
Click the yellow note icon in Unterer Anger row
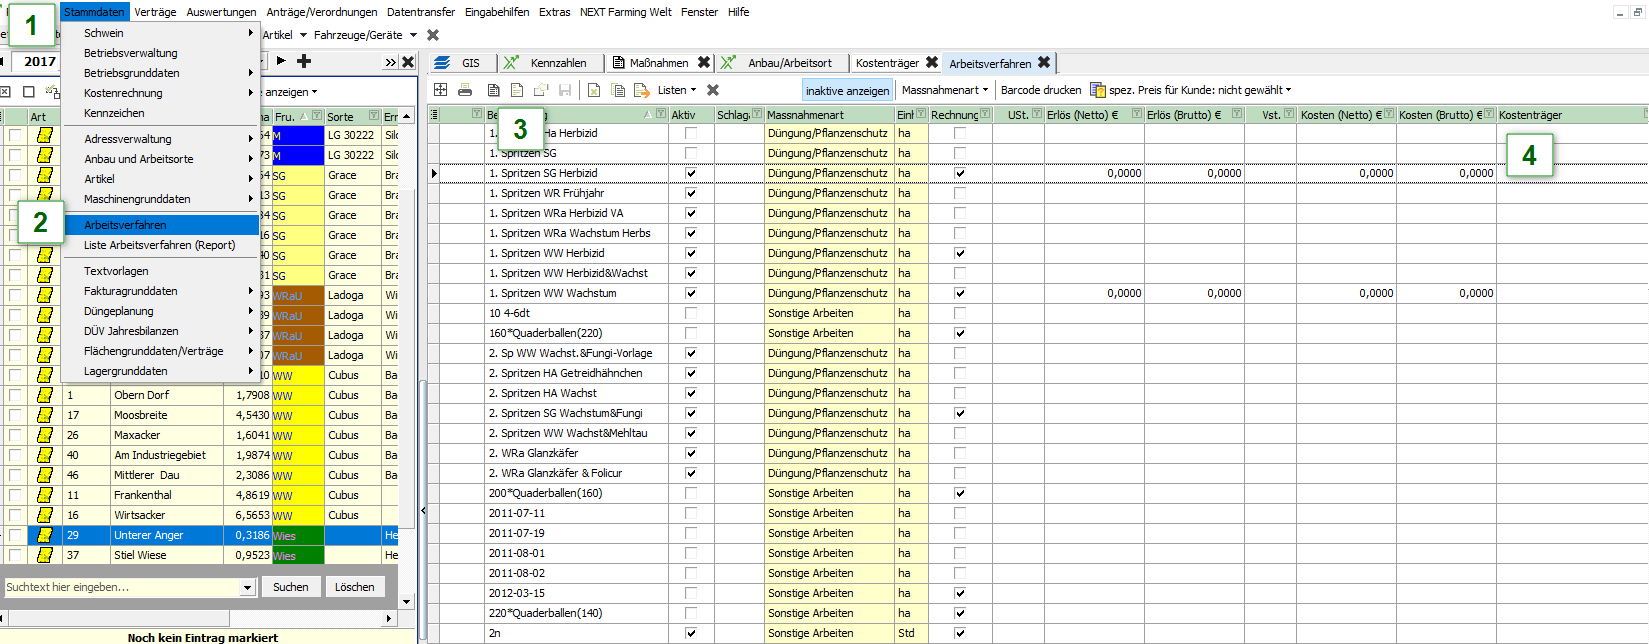pyautogui.click(x=44, y=535)
